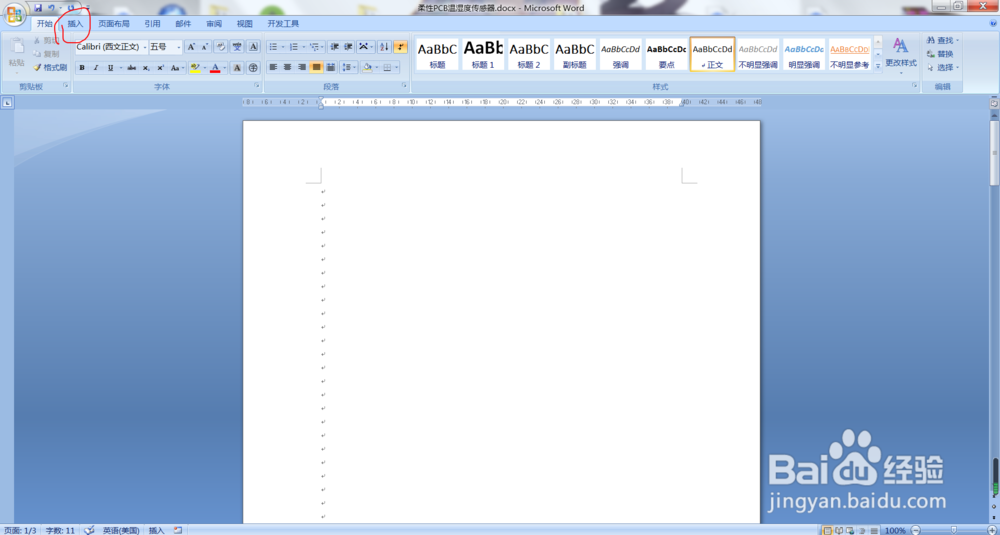
Task: Click the 选择 select button
Action: tap(943, 67)
